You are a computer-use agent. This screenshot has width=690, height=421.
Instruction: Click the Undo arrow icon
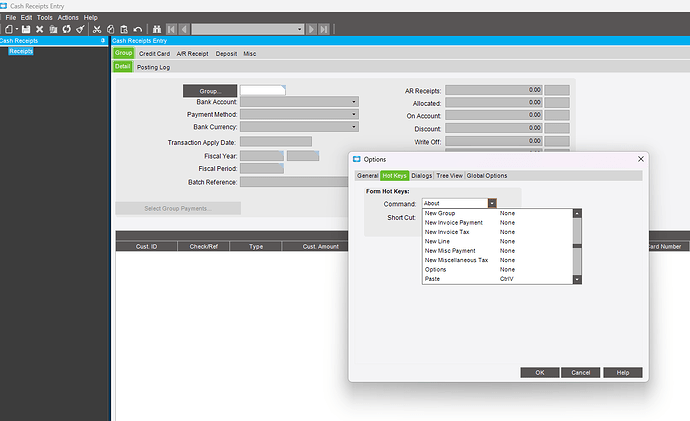pyautogui.click(x=138, y=29)
